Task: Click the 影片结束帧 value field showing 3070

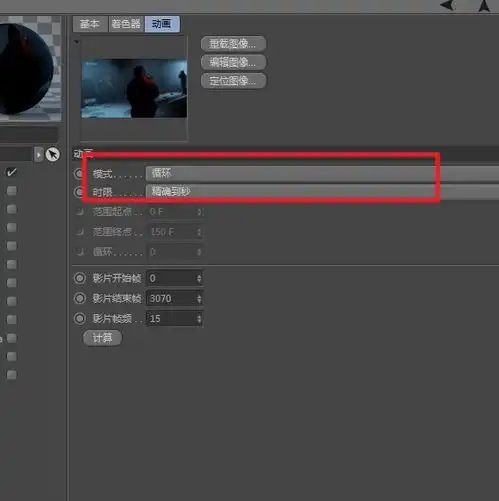Action: pos(174,298)
